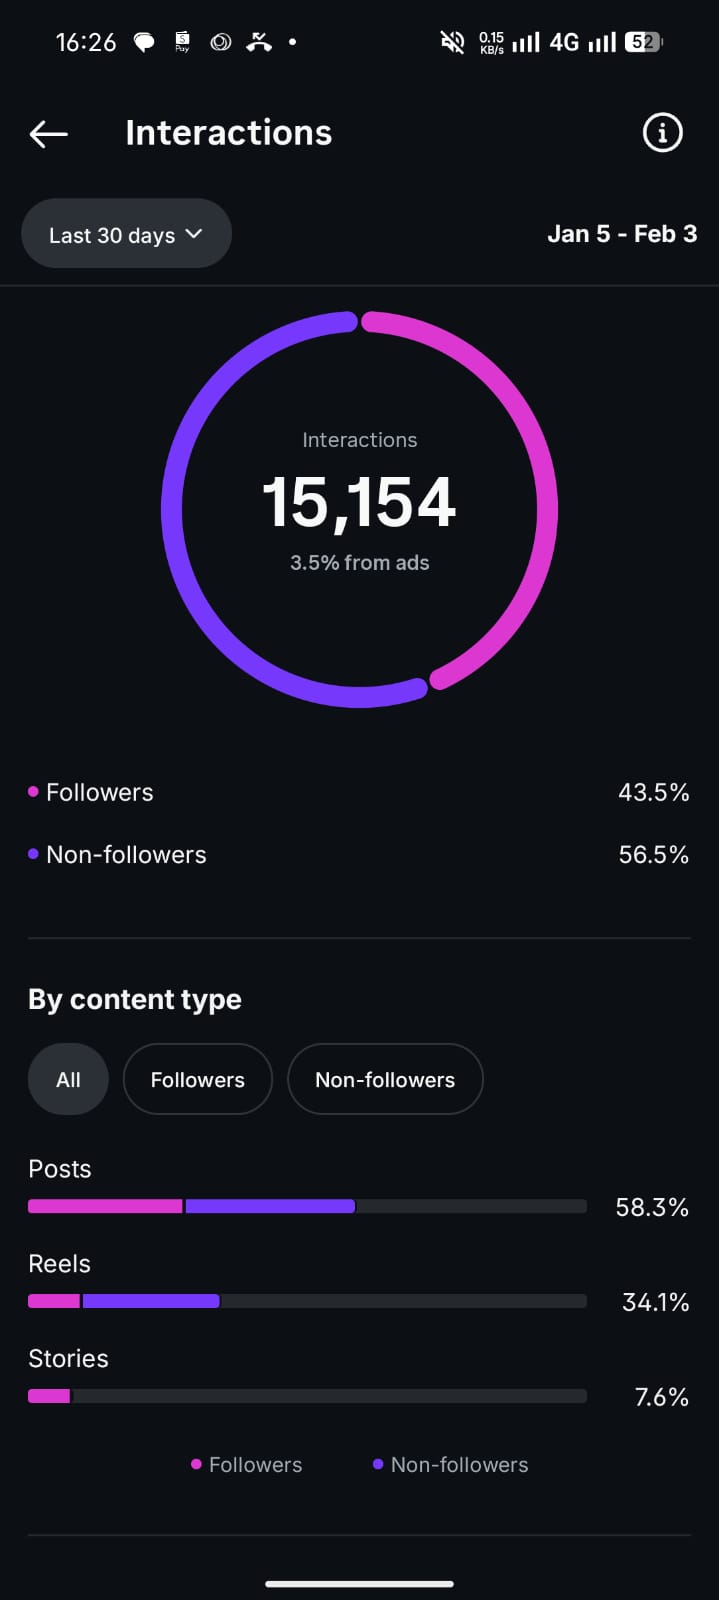The height and width of the screenshot is (1600, 719).
Task: Select the Followers content filter chip
Action: [197, 1080]
